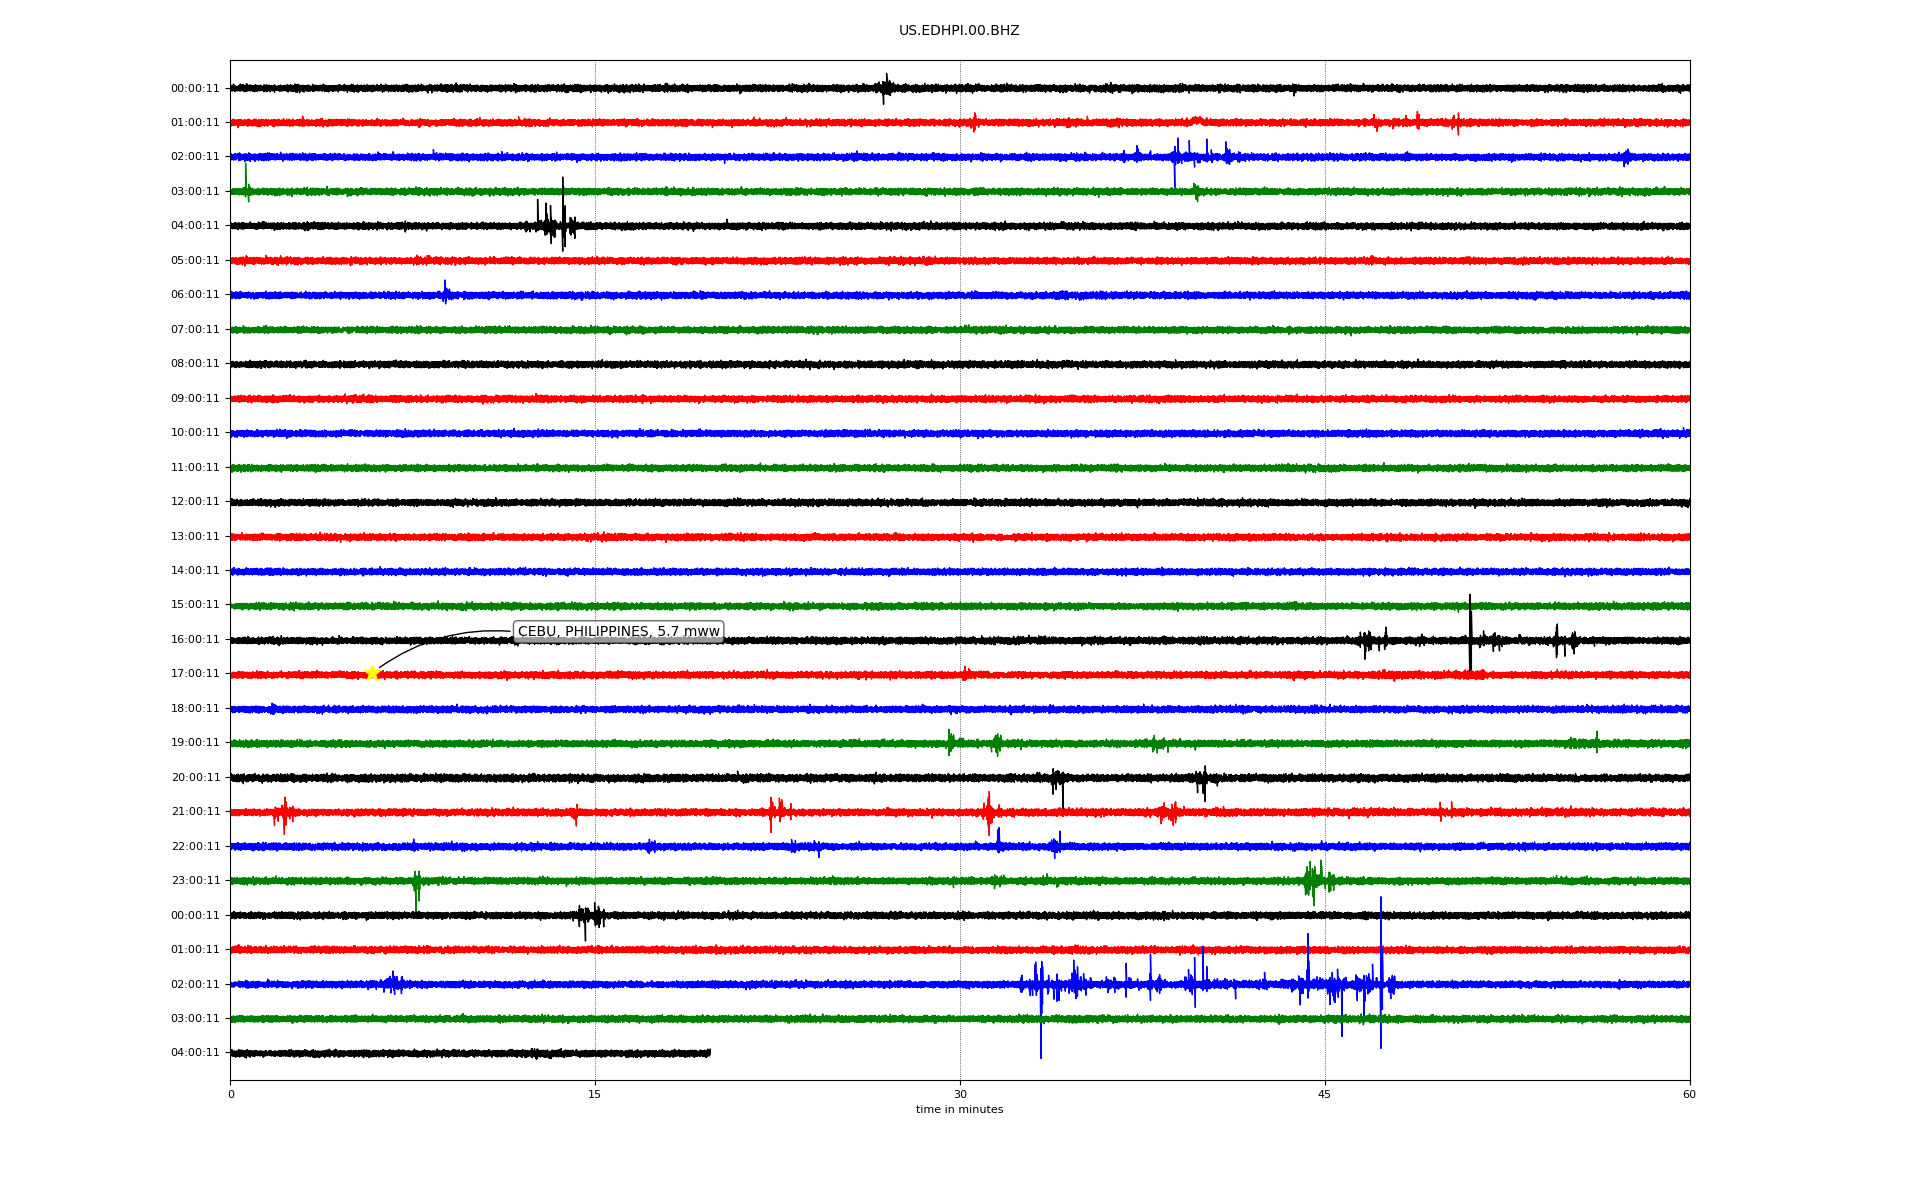Click the green burst on 23:00:11 trace near 45 min
This screenshot has width=1920, height=1200.
point(1314,880)
